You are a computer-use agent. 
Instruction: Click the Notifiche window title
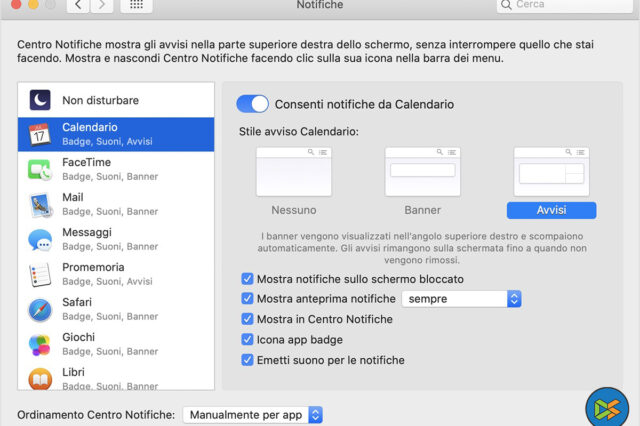(x=320, y=5)
